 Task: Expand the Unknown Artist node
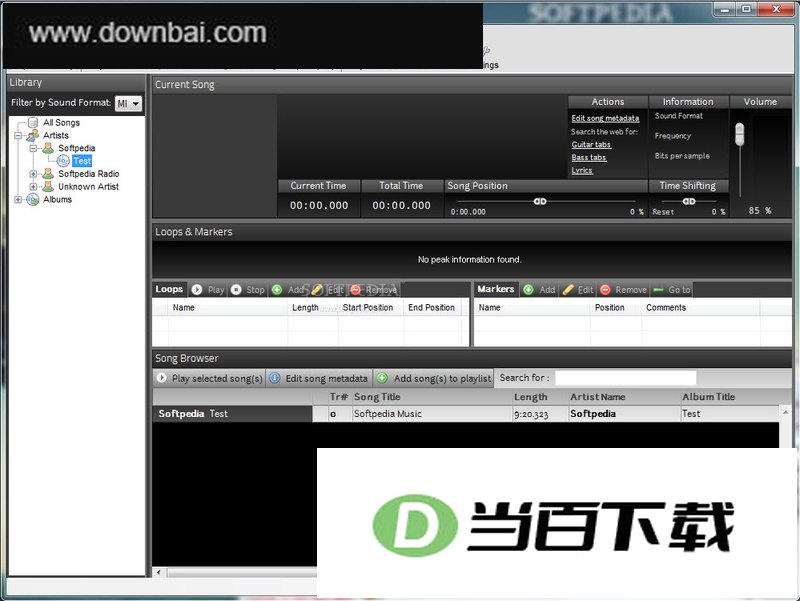point(33,187)
